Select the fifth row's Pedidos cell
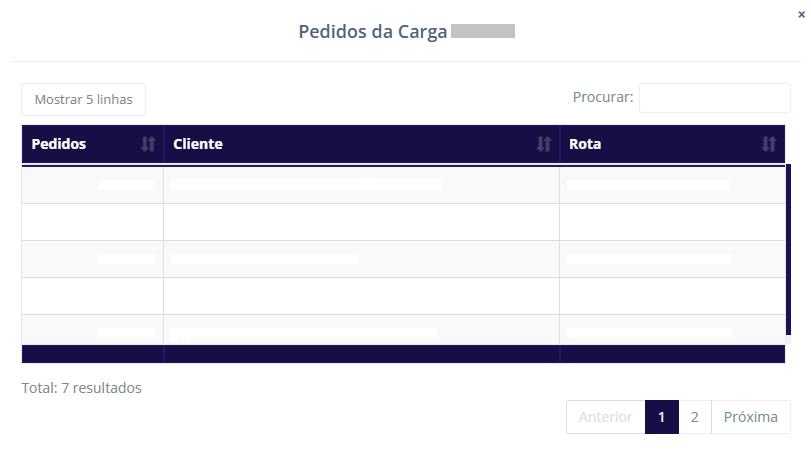 click(x=92, y=330)
